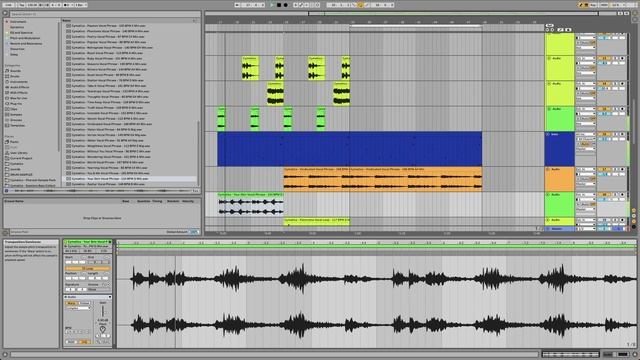The image size is (640, 360).
Task: Click the Previous Locator arrow button
Action: click(547, 30)
